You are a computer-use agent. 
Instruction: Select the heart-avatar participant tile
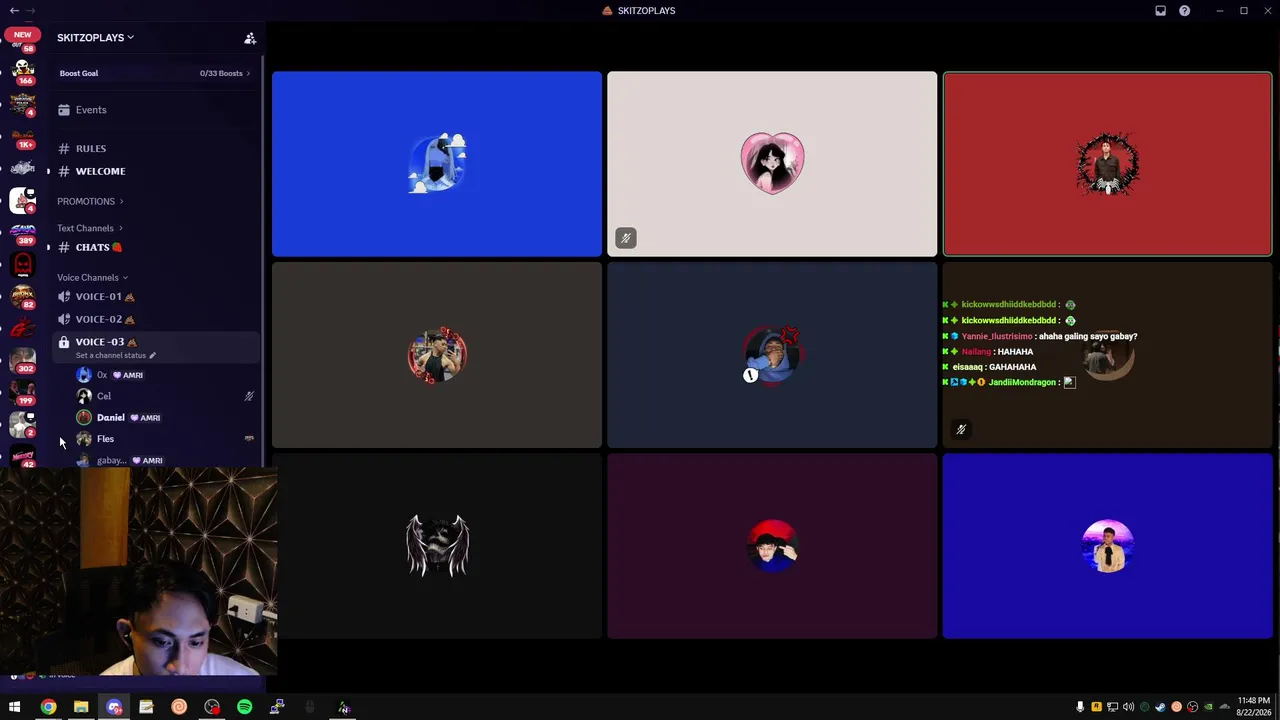772,164
